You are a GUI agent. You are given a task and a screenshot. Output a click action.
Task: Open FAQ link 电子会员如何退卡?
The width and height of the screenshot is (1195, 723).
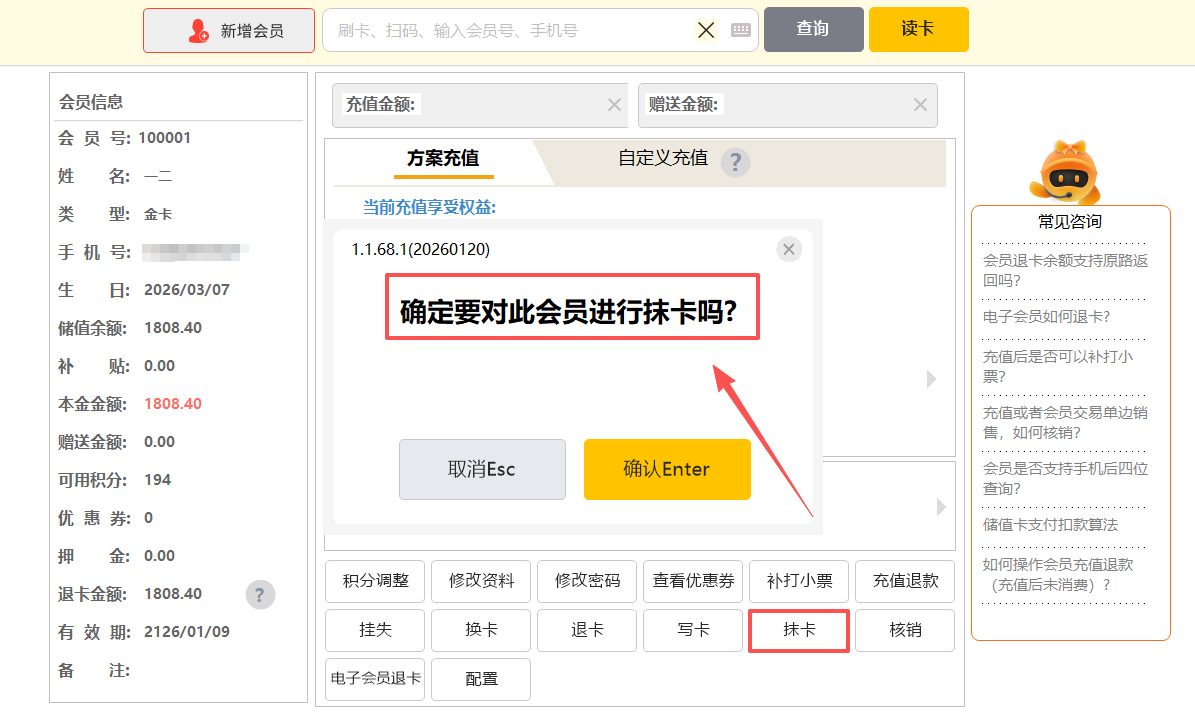point(1046,317)
